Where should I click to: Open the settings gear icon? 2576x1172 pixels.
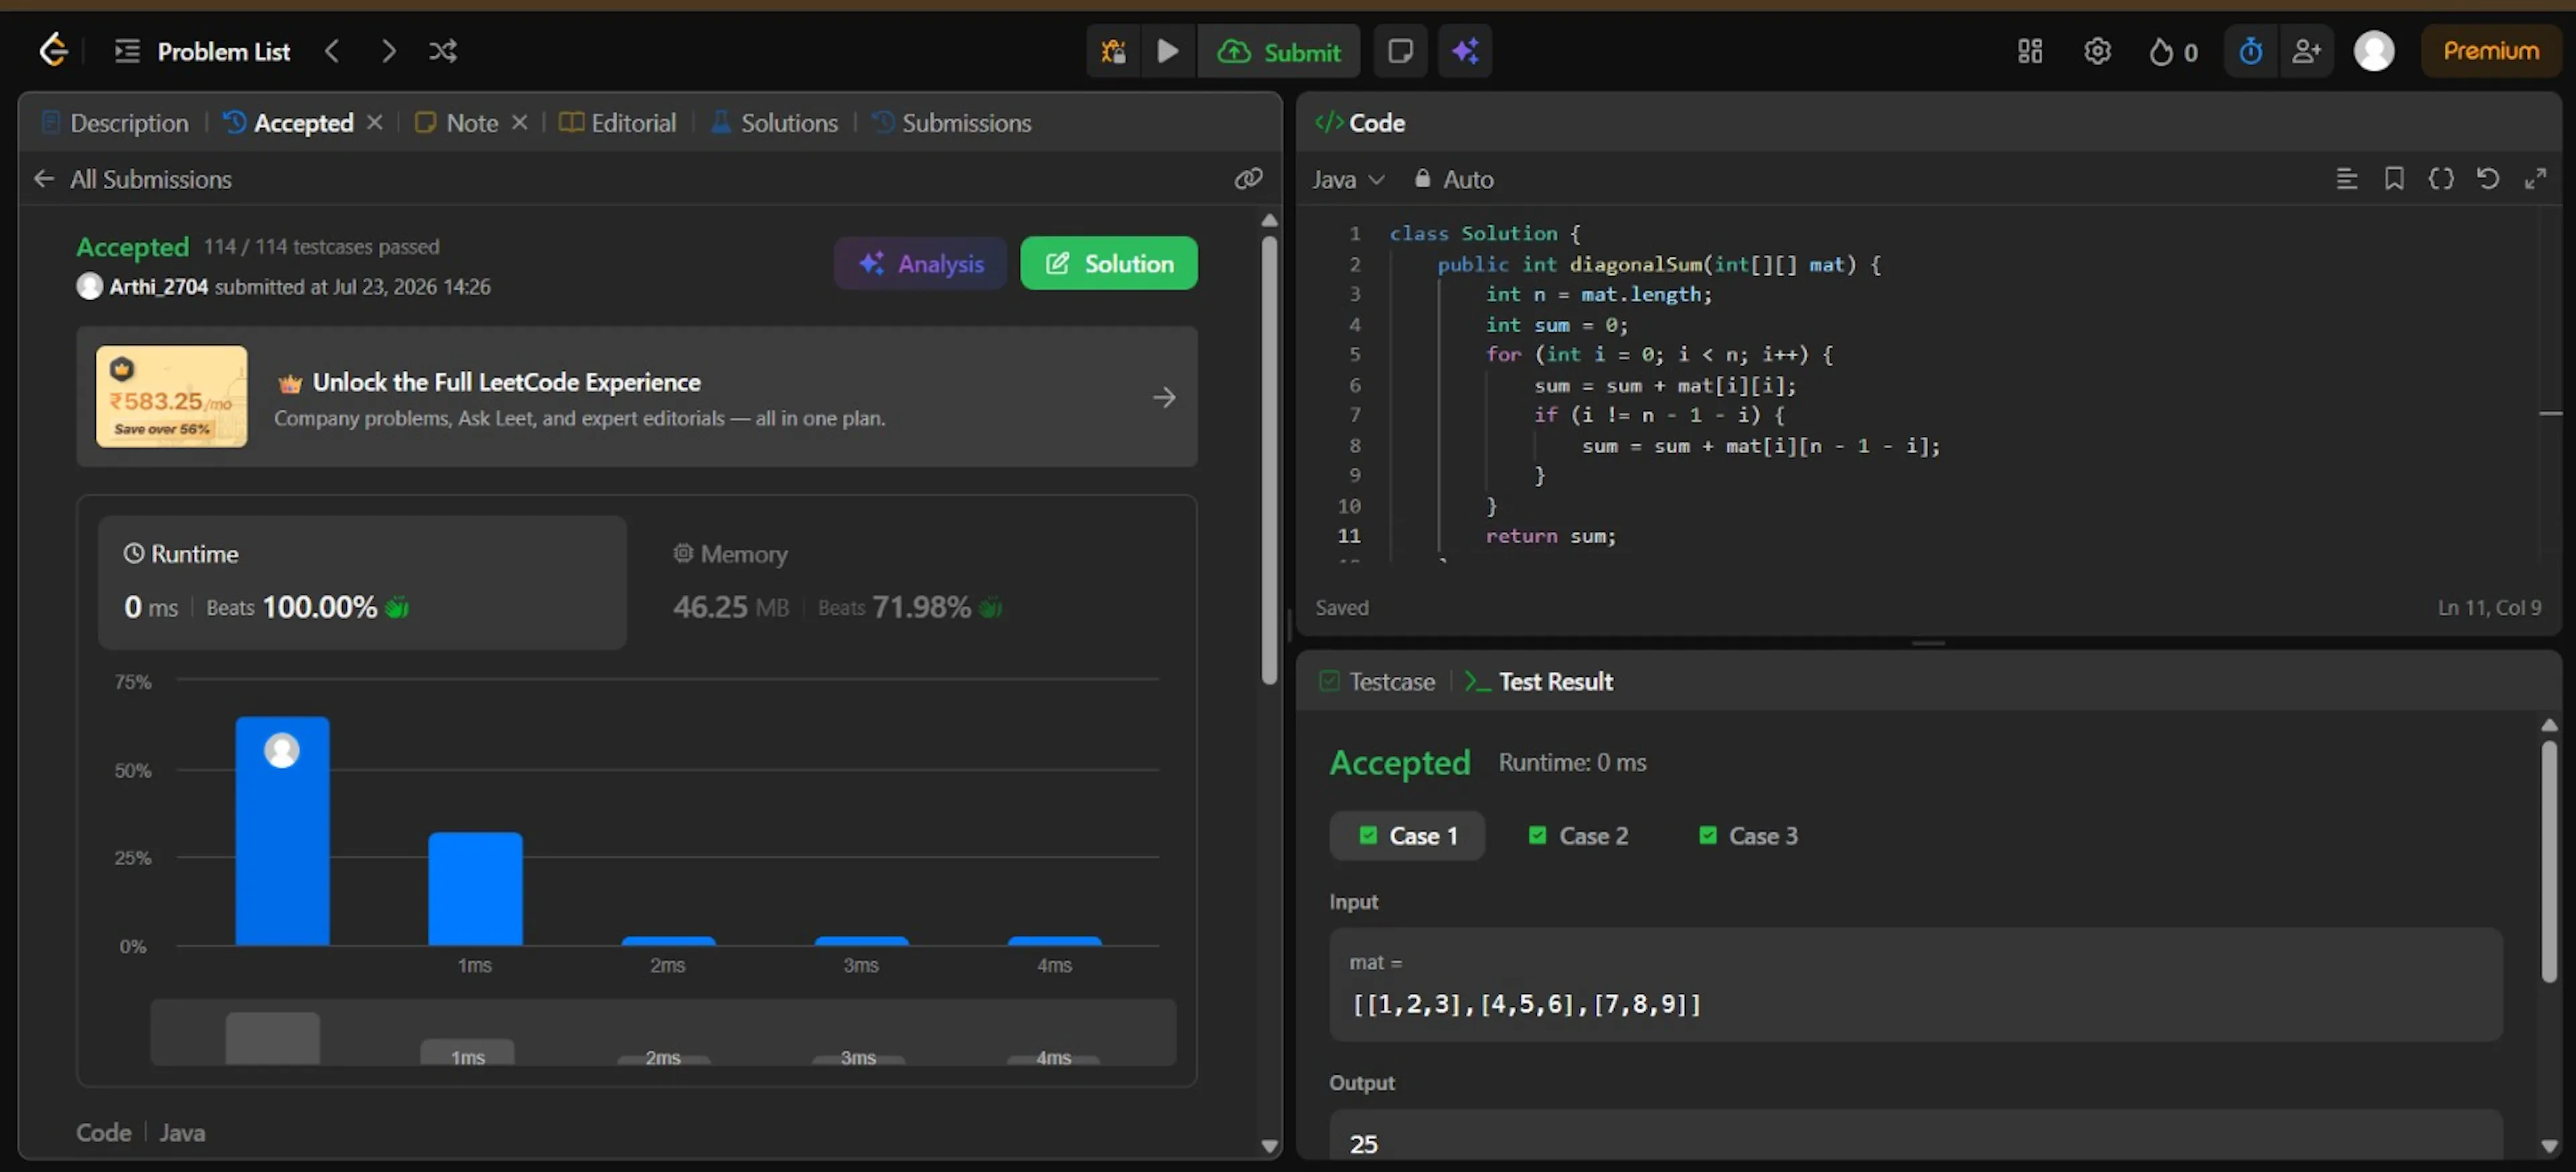tap(2097, 51)
